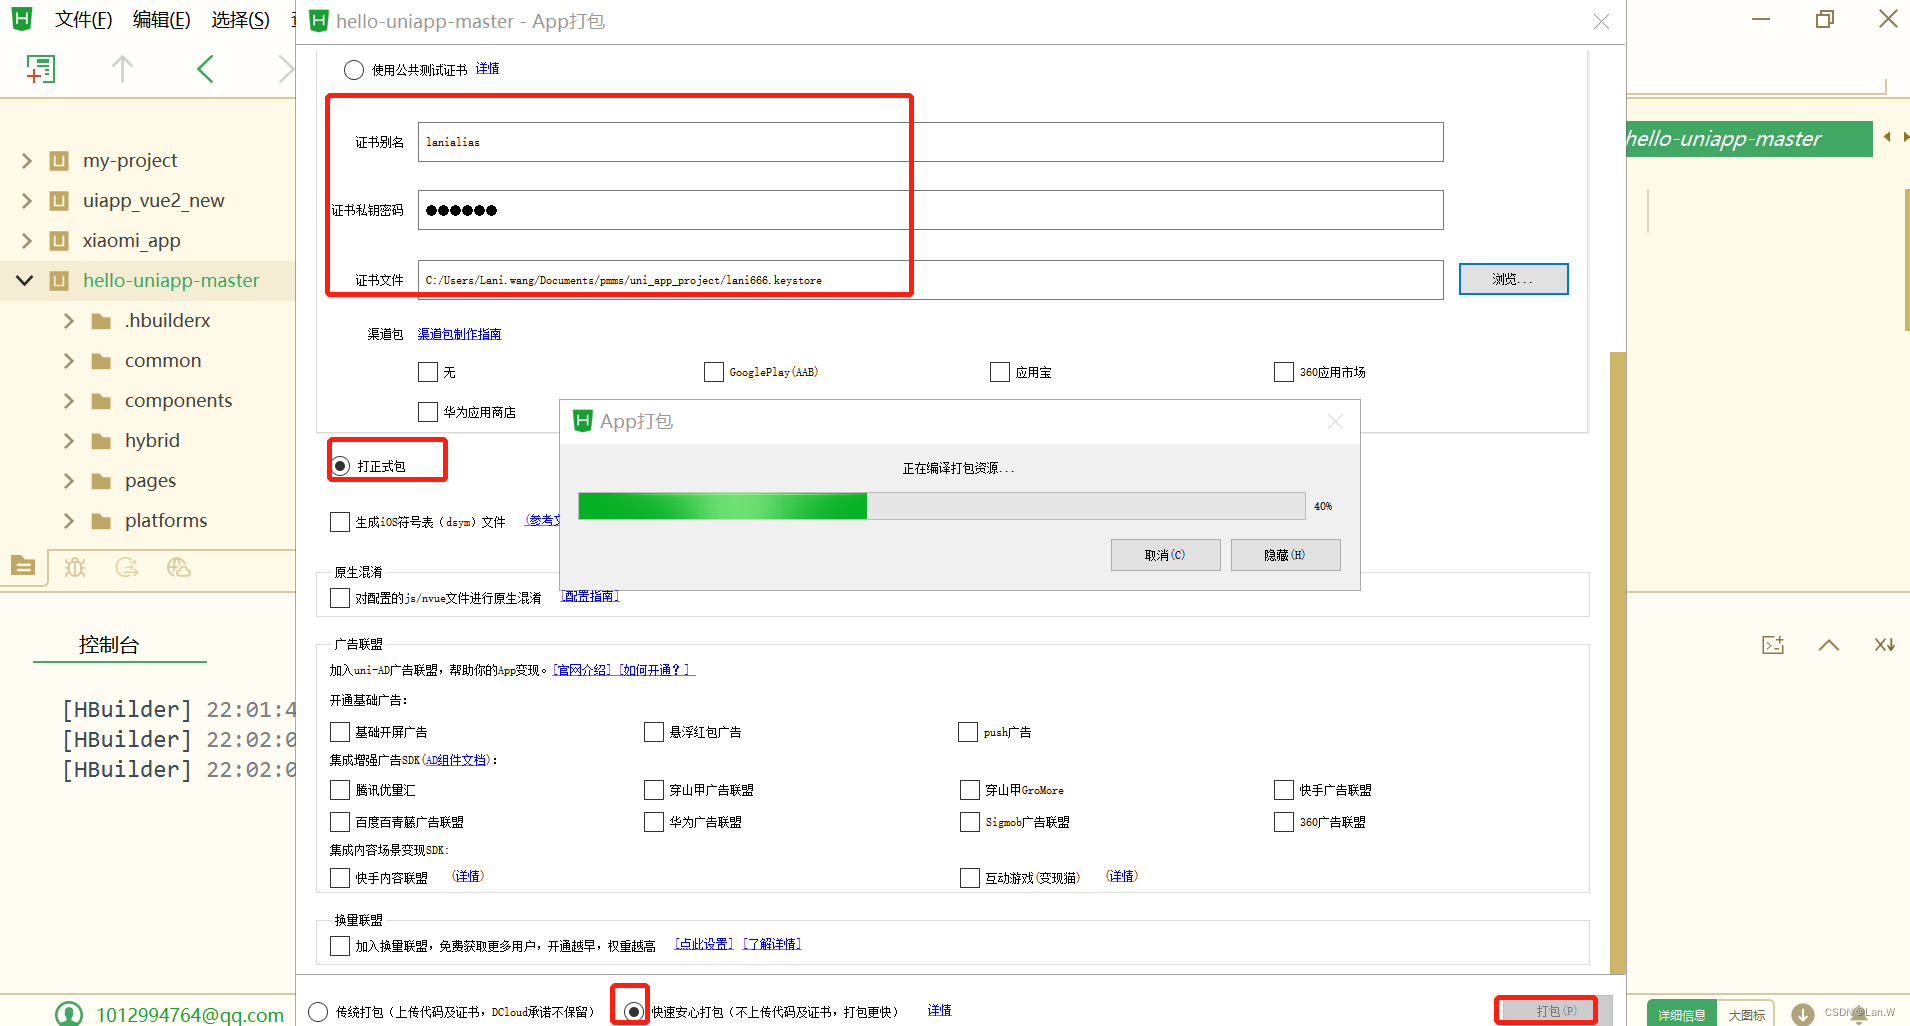Viewport: 1910px width, 1026px height.
Task: Open the 编辑(E) menu
Action: (x=162, y=20)
